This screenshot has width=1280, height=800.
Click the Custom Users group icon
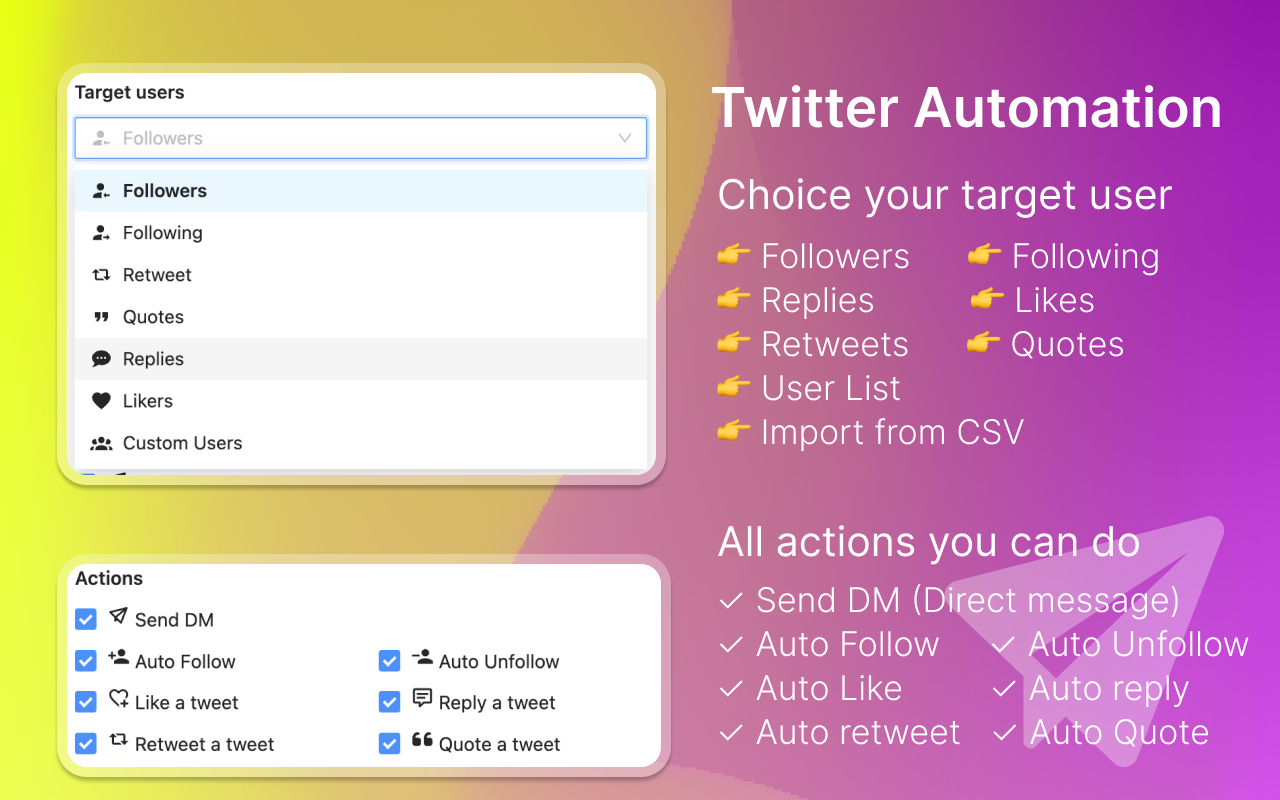coord(100,442)
